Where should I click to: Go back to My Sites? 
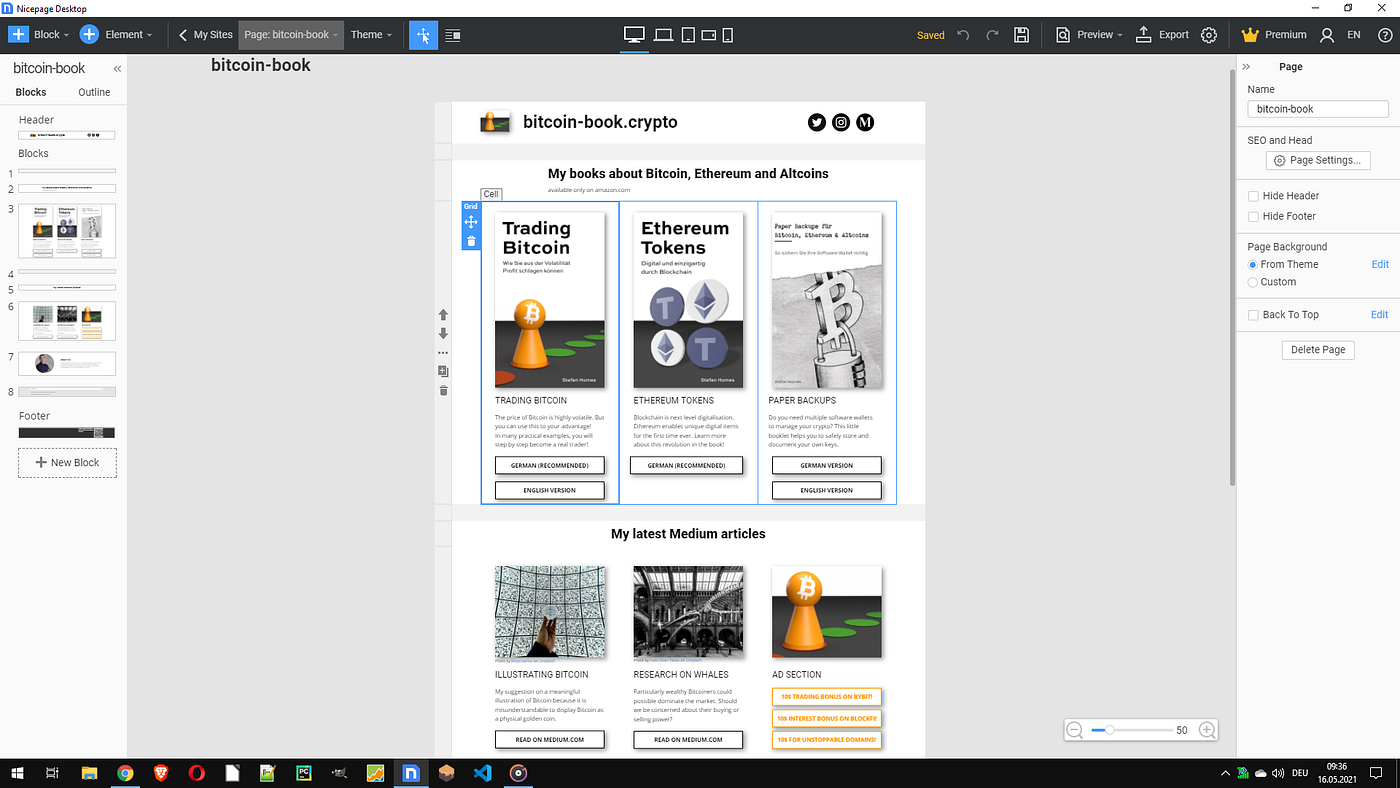coord(206,35)
